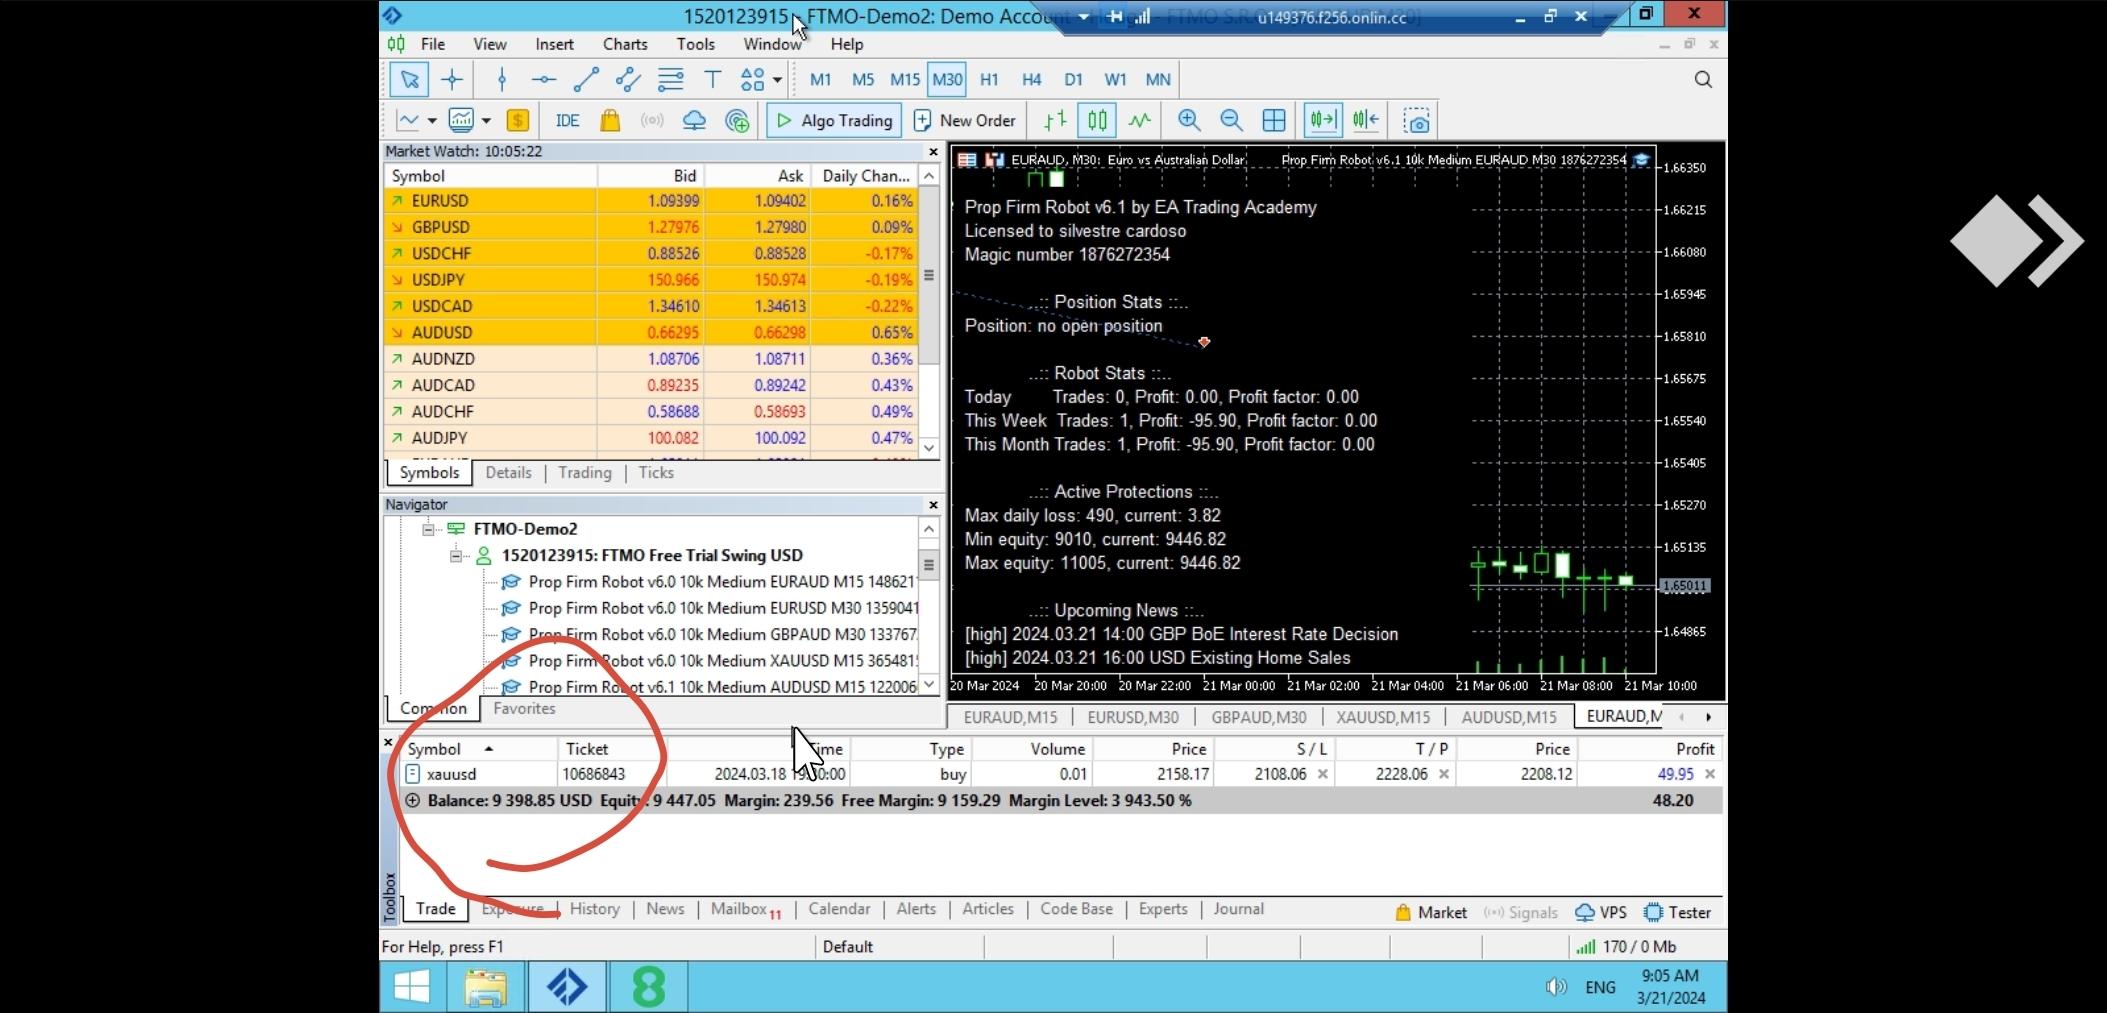Switch chart to bar chart mode
2107x1013 pixels.
pos(1055,121)
